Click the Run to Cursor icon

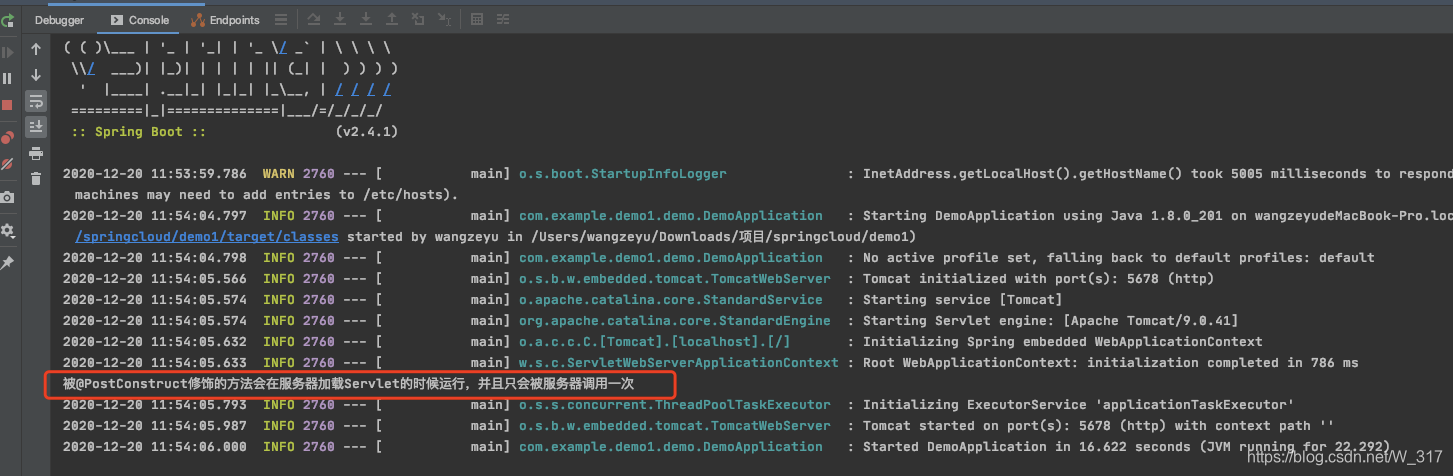pos(444,20)
